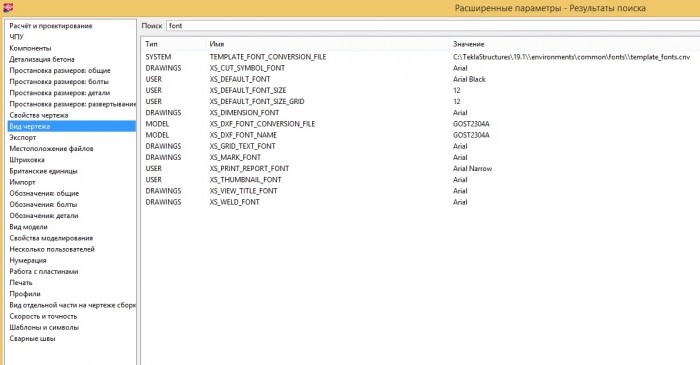Image resolution: width=700 pixels, height=365 pixels.
Task: Select the 'Местоположение файлов' category
Action: pyautogui.click(x=51, y=149)
